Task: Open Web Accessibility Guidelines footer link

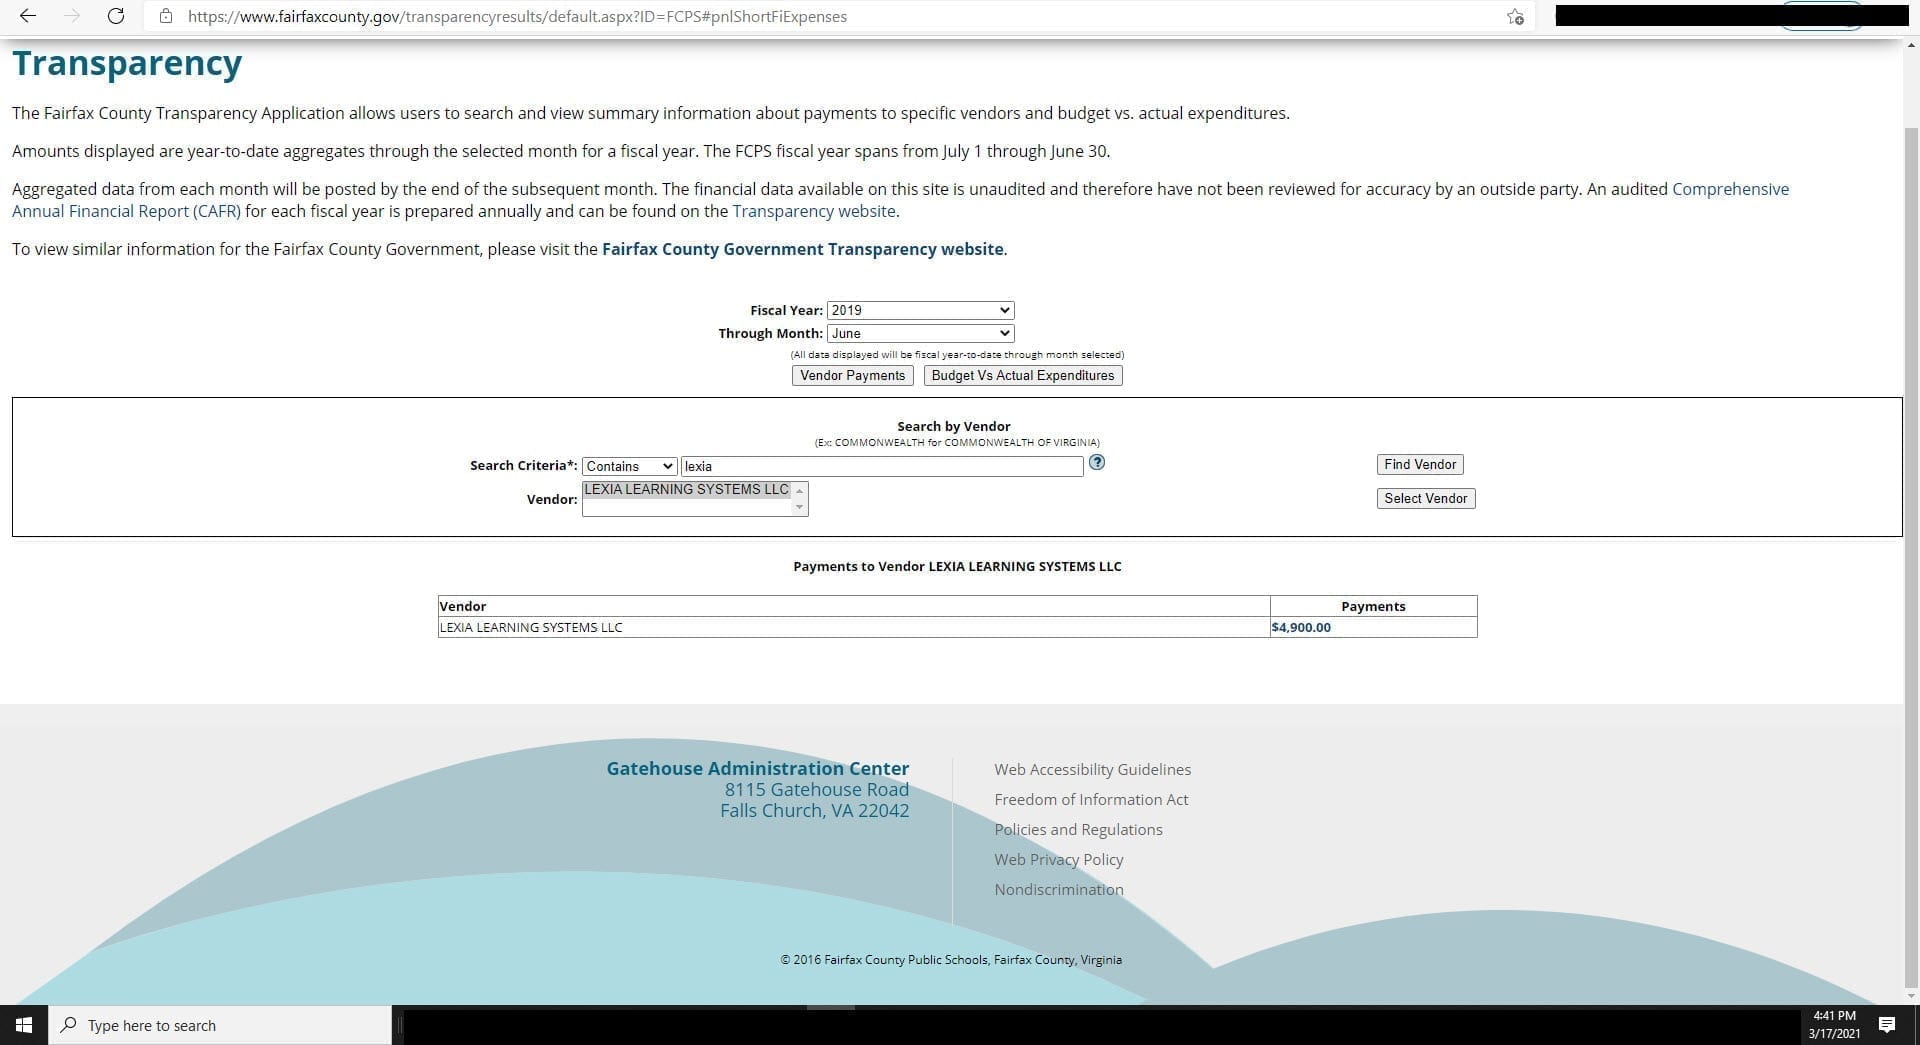Action: [1092, 769]
